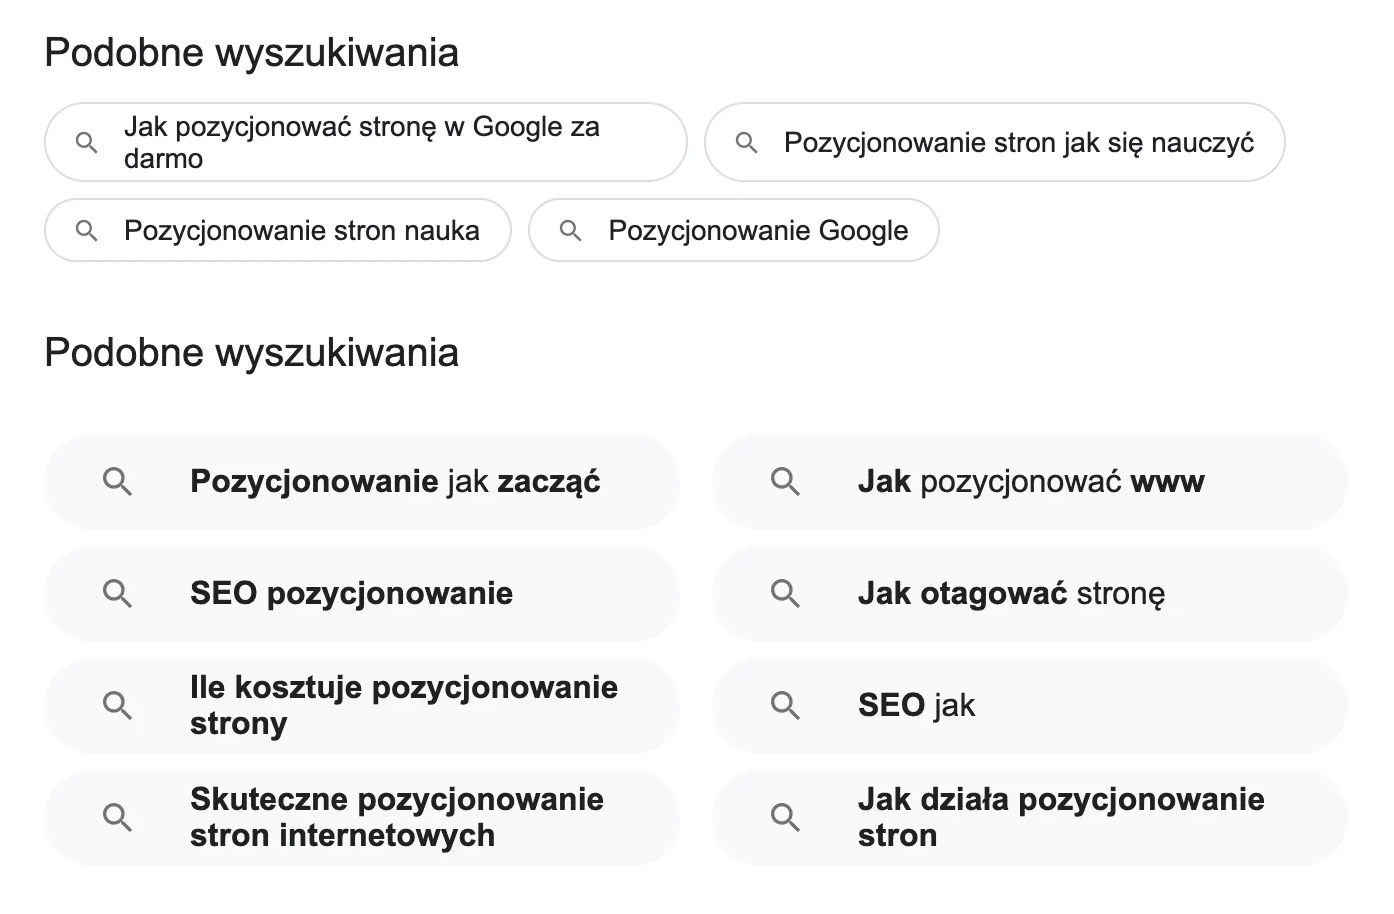Click the magnifier icon next to "Skuteczne pozycjonowanie stron internetowych"

click(117, 818)
